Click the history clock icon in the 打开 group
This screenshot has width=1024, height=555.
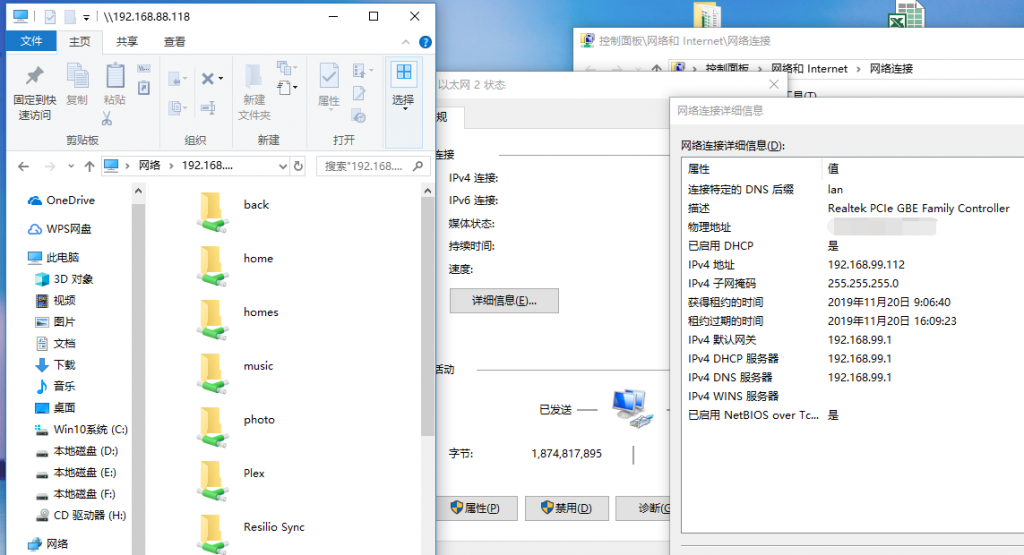pyautogui.click(x=359, y=117)
